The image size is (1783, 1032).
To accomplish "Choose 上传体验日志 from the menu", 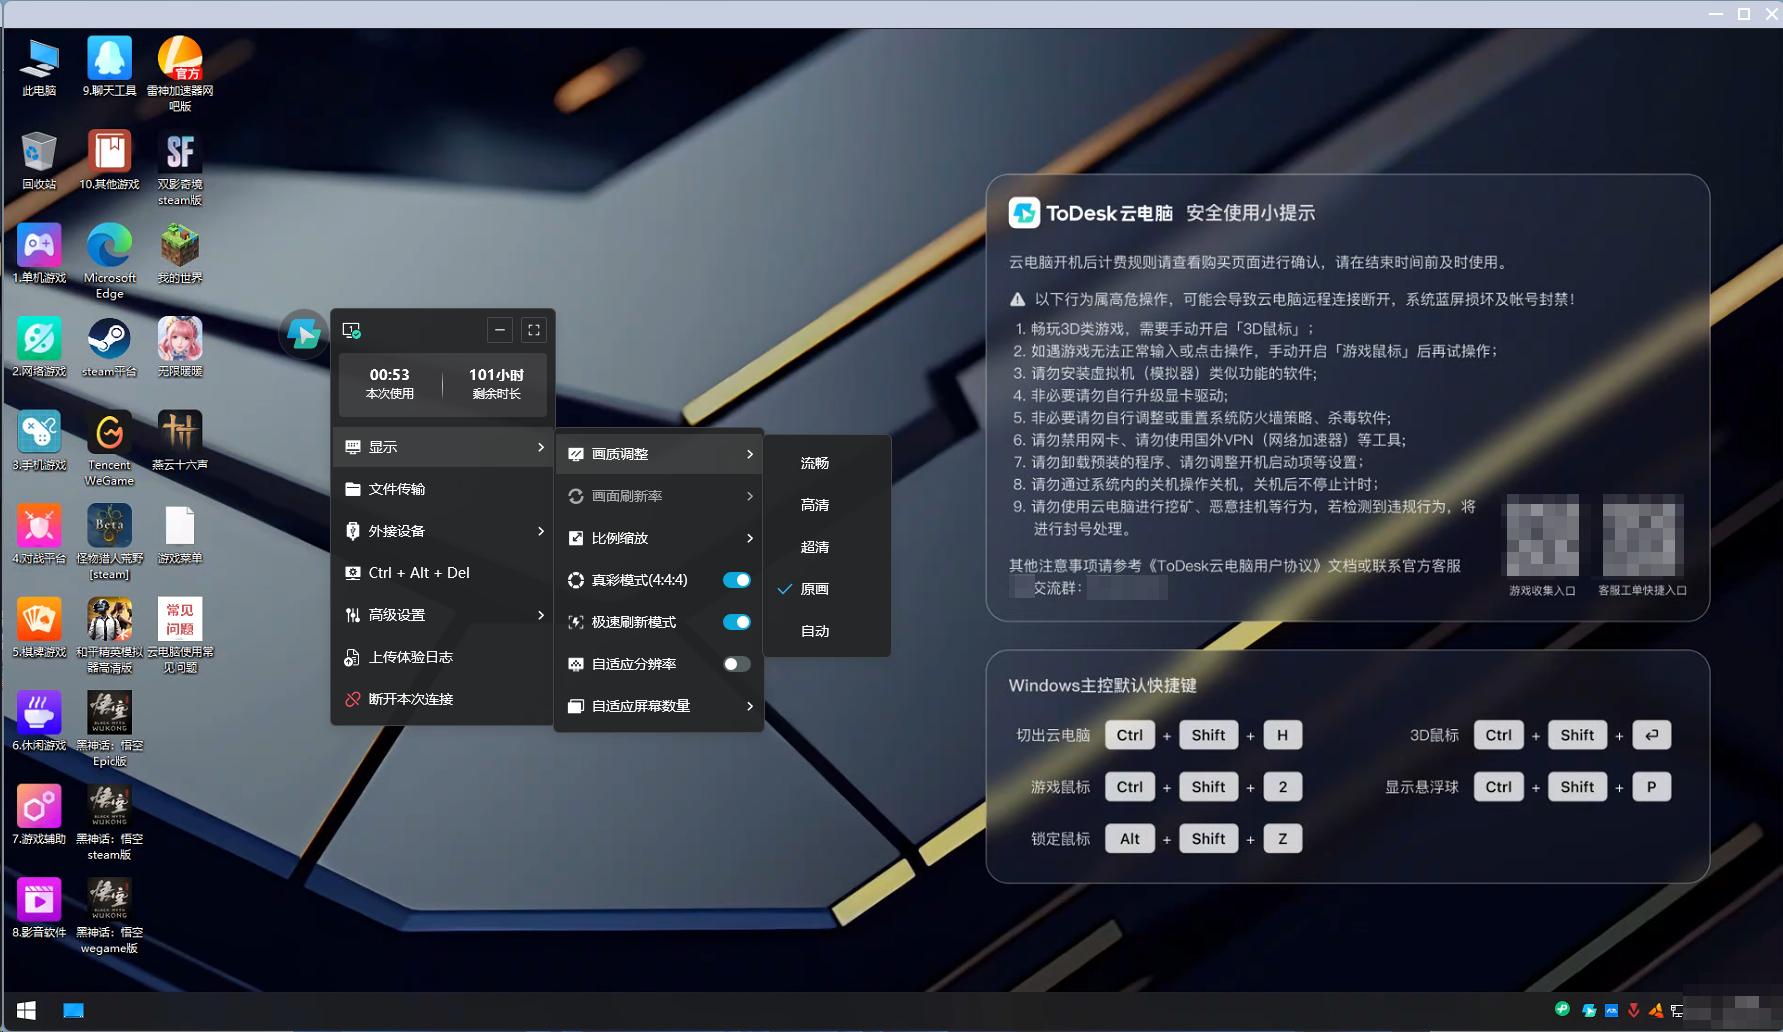I will pos(443,657).
